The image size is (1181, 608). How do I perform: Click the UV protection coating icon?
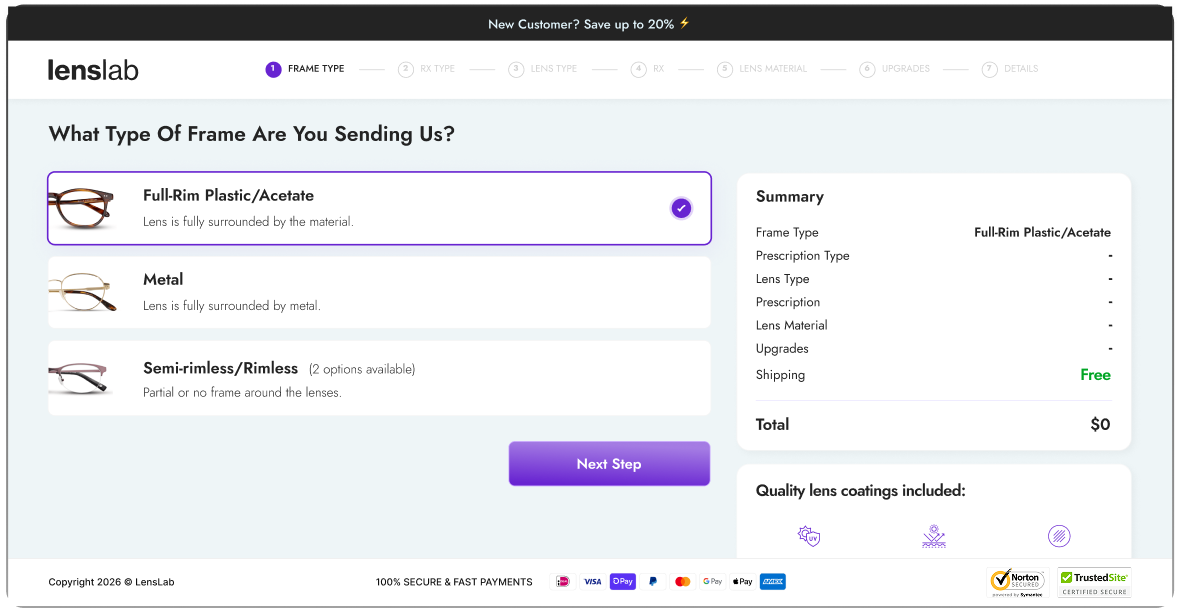(x=809, y=536)
